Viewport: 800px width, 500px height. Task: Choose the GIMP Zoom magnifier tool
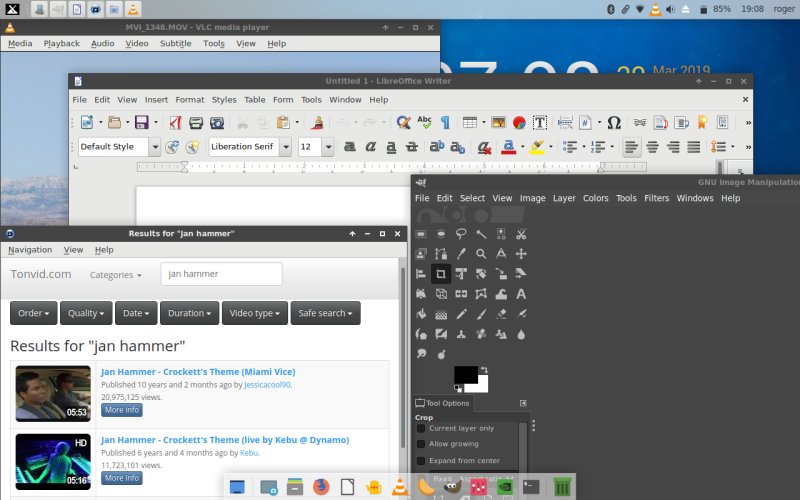481,254
